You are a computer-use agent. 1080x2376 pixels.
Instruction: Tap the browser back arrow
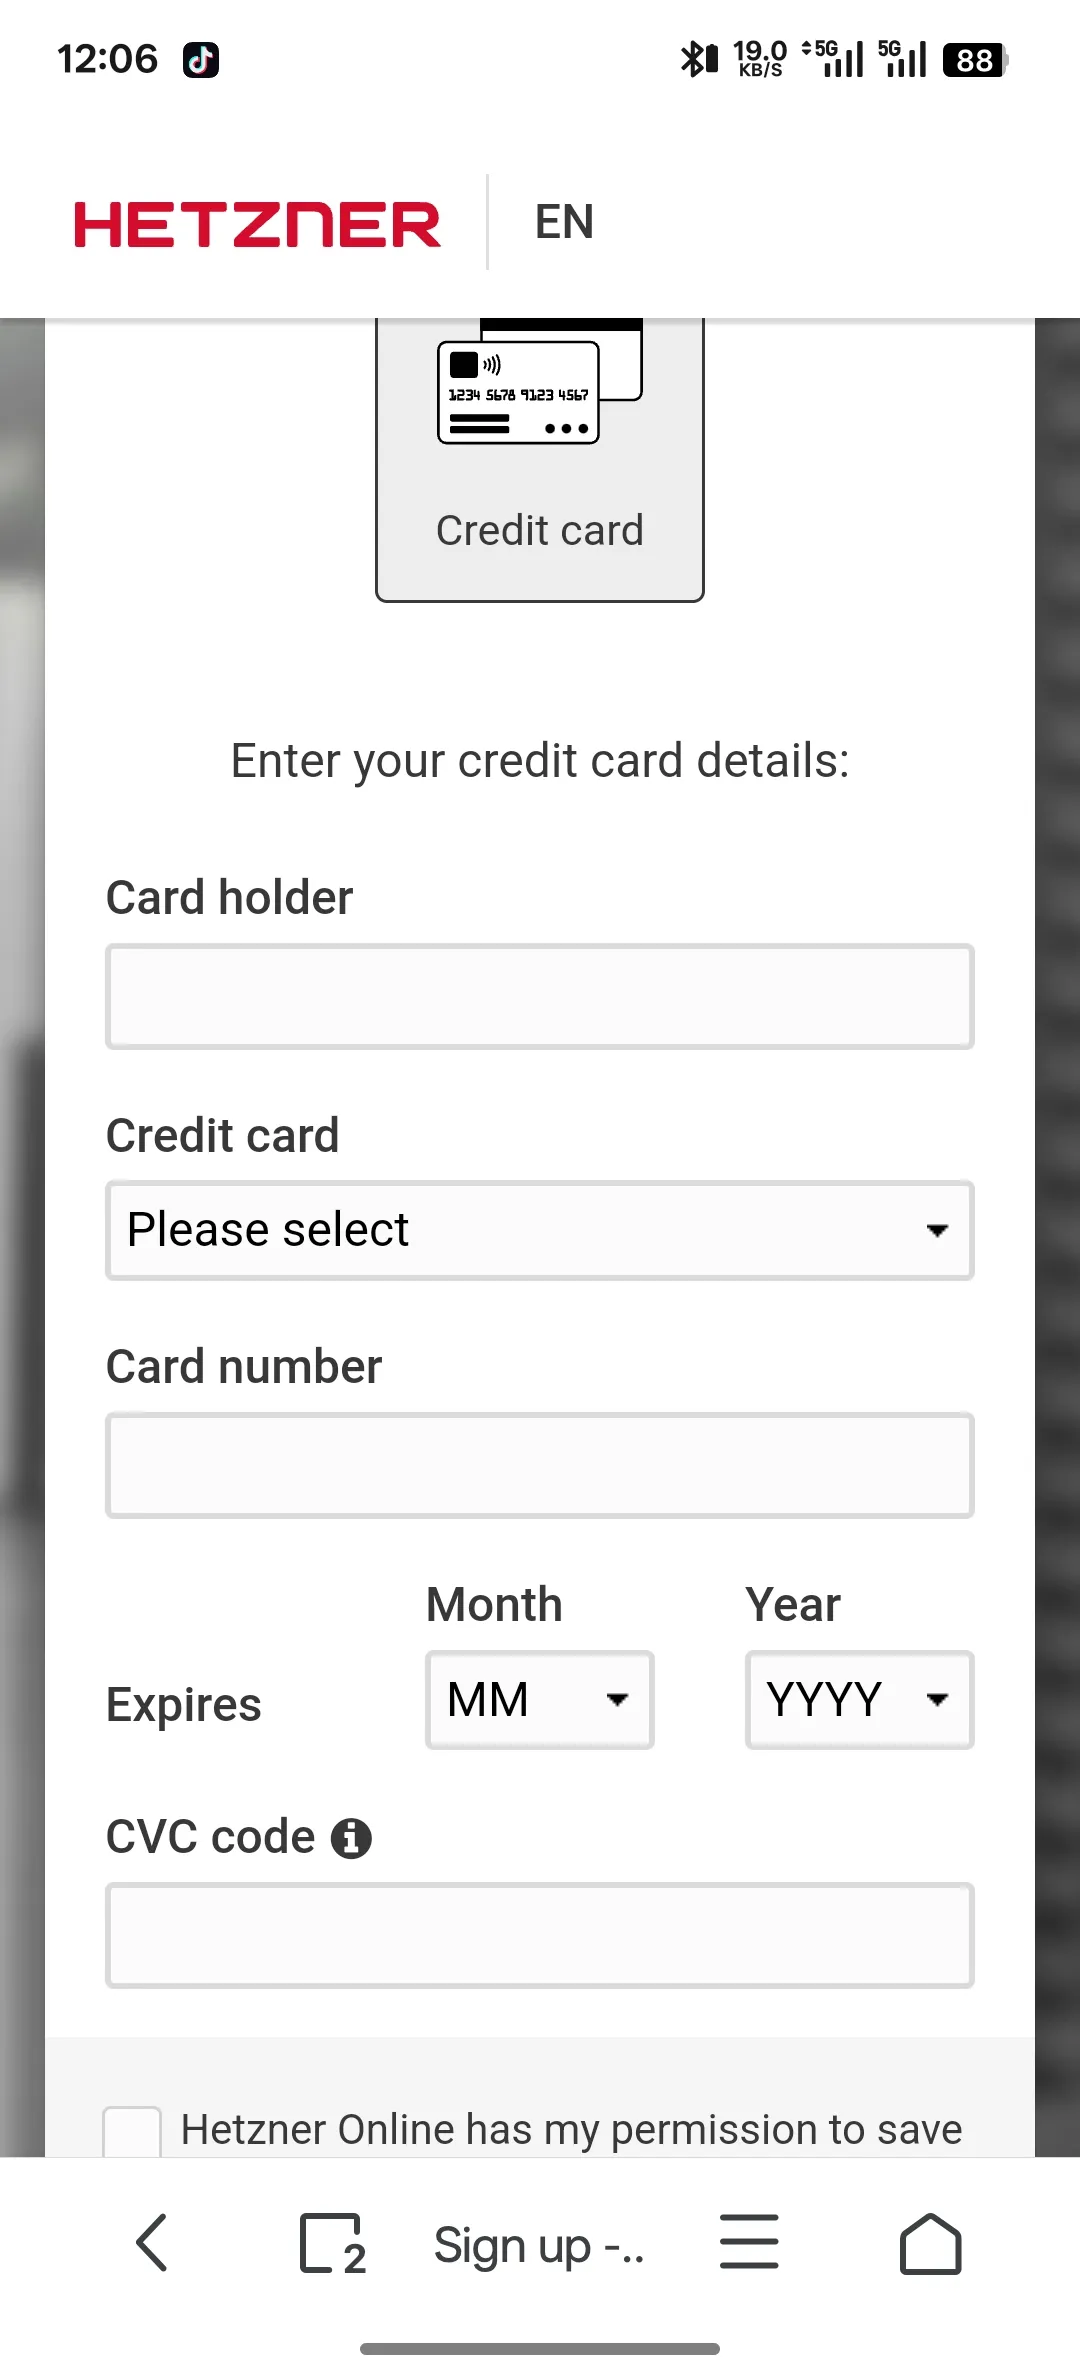pos(152,2243)
